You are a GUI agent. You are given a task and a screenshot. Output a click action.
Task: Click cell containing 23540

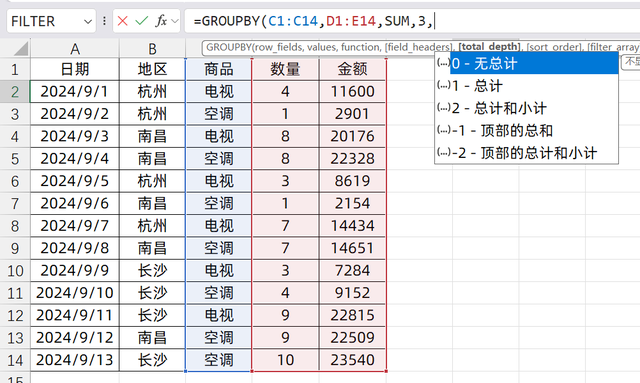pyautogui.click(x=353, y=360)
